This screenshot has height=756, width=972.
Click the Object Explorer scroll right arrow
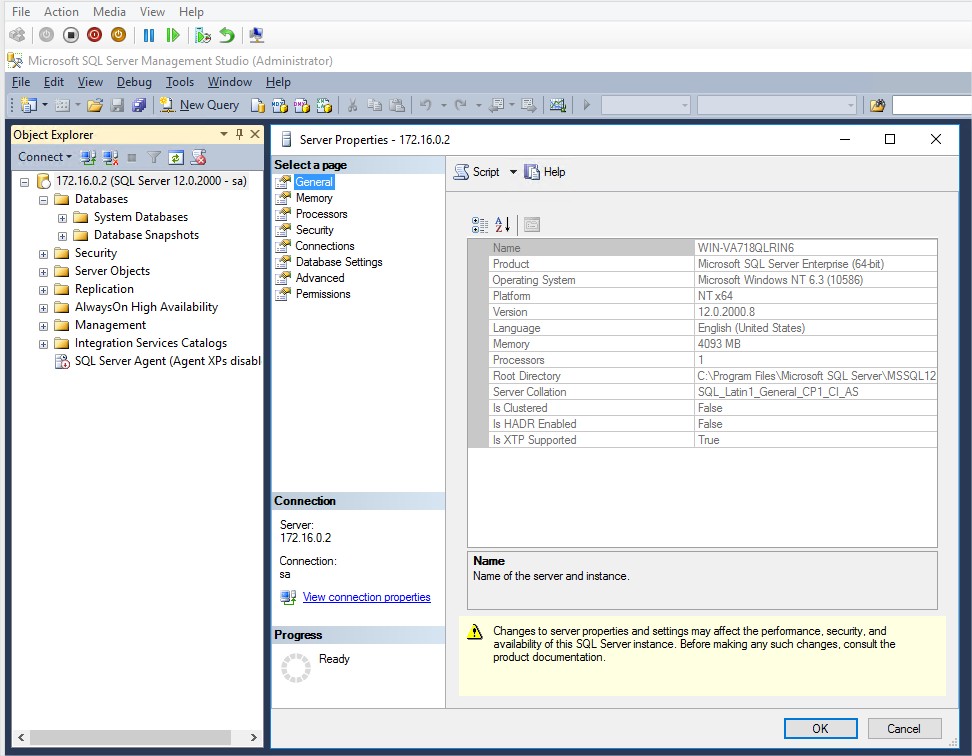(254, 737)
